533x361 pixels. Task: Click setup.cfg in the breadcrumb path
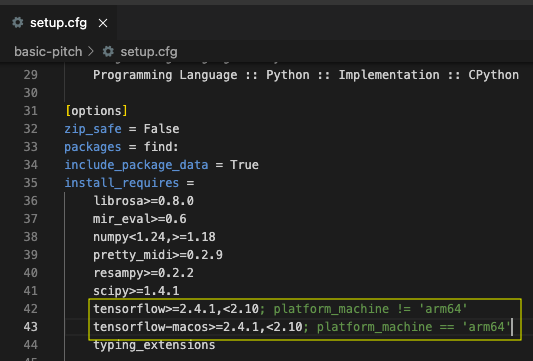tap(149, 52)
